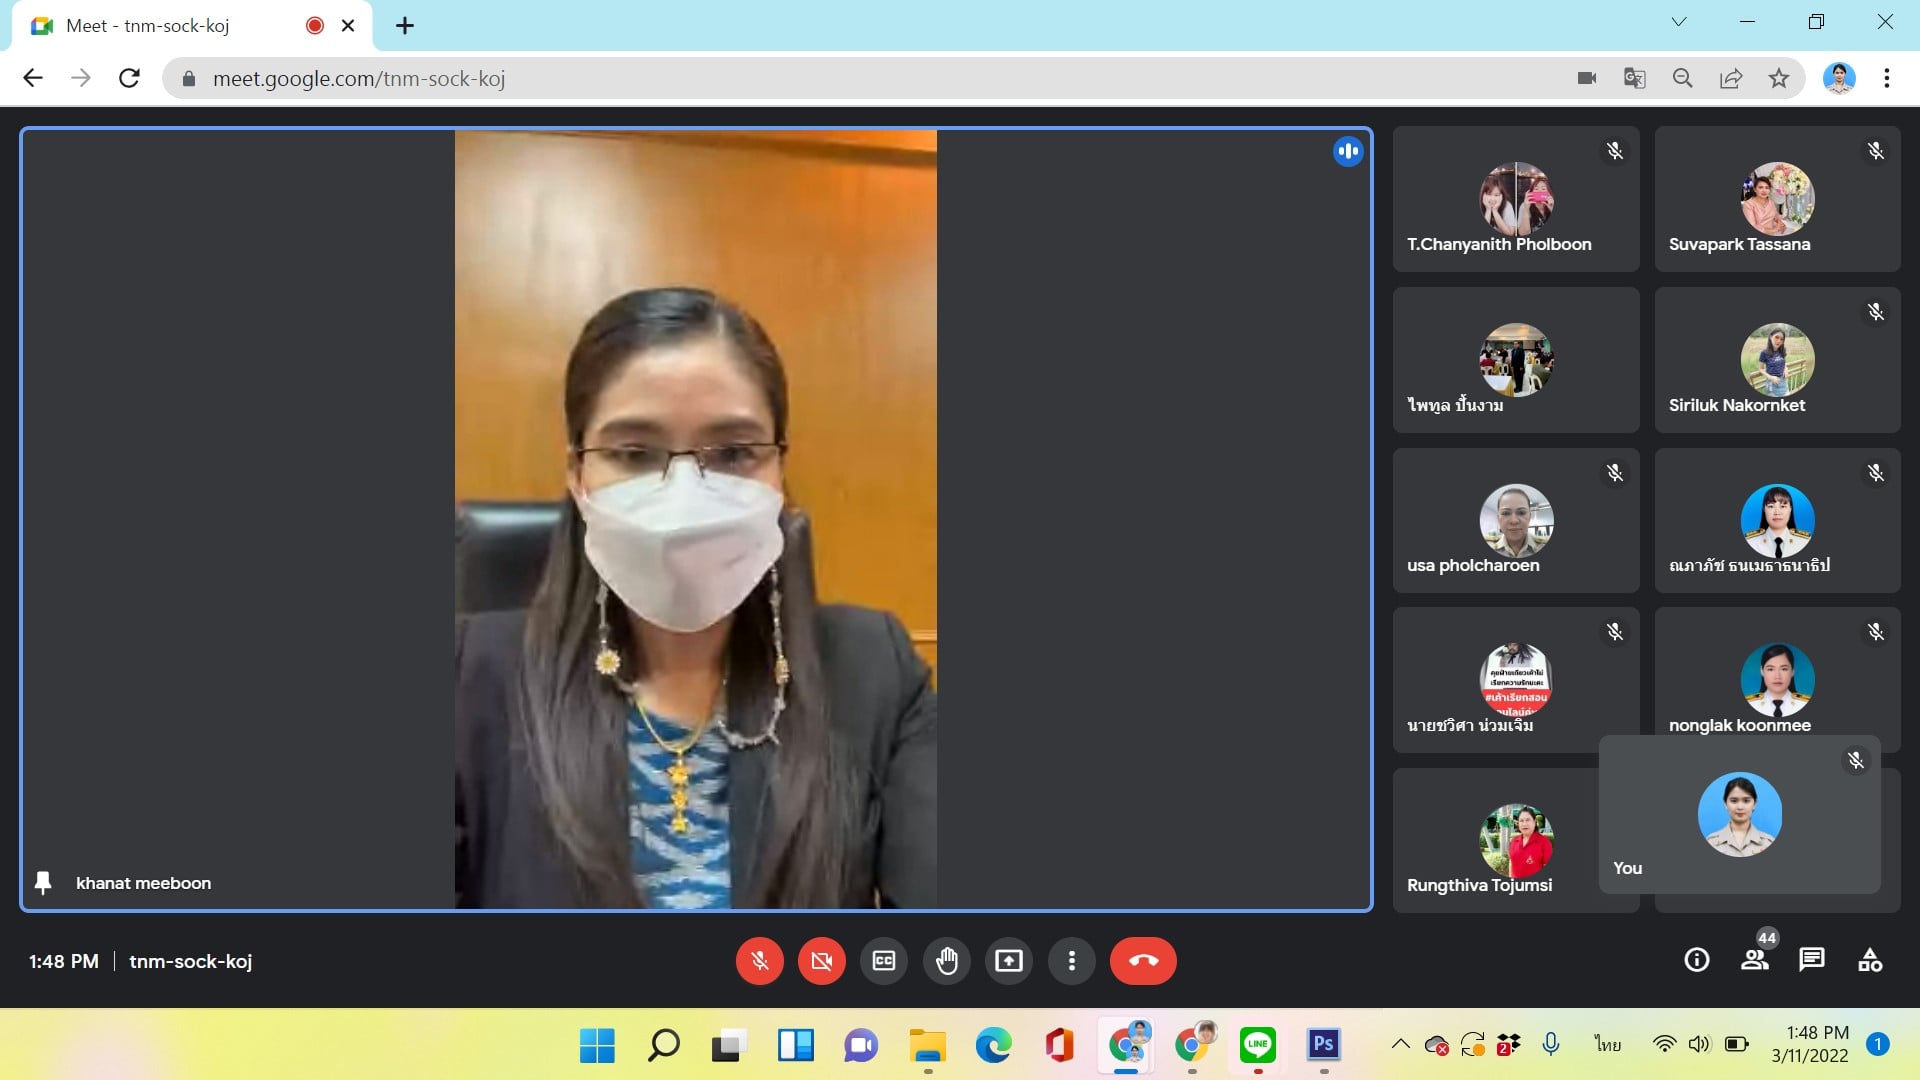Open taskbar Search
Viewport: 1920px width, 1080px height.
[663, 1046]
